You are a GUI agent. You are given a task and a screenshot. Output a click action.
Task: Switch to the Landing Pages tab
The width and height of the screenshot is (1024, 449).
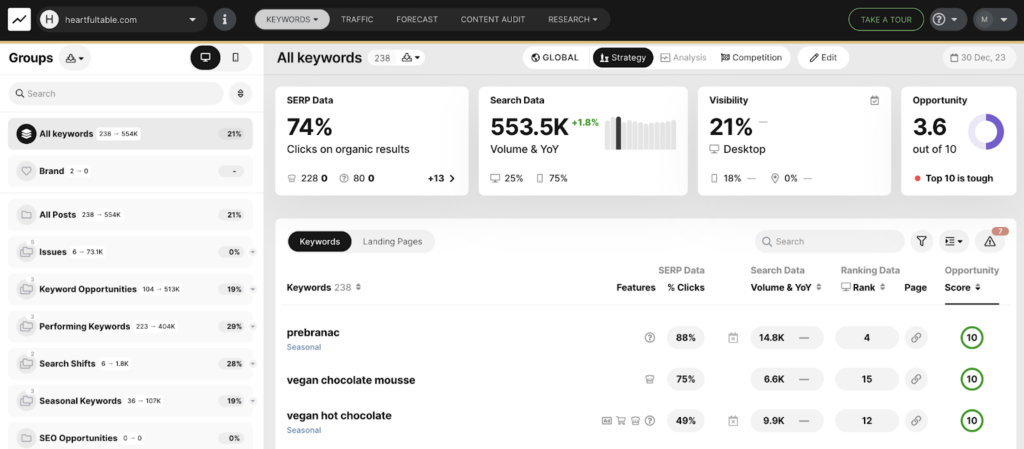point(392,241)
